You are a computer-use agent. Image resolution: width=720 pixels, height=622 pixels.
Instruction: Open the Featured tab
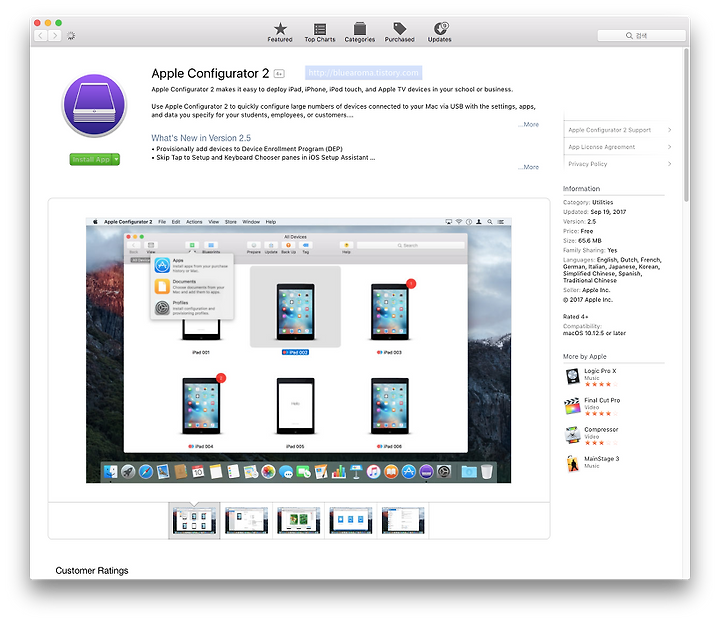pos(280,33)
